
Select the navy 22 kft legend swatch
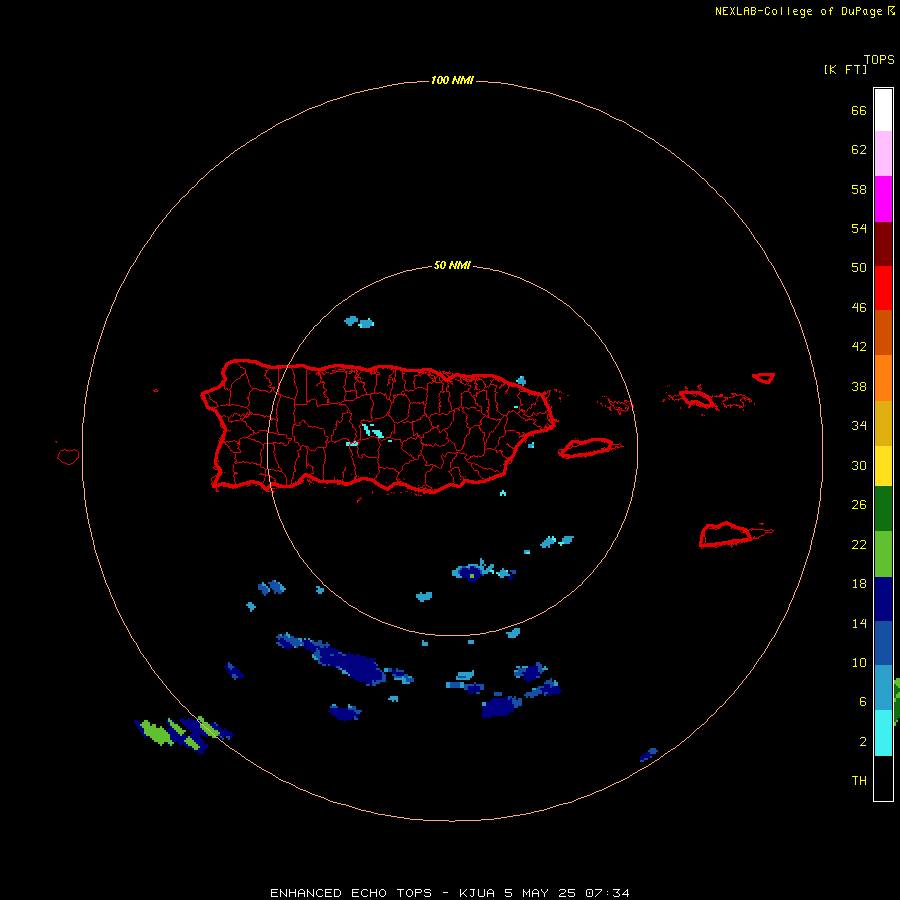point(883,599)
